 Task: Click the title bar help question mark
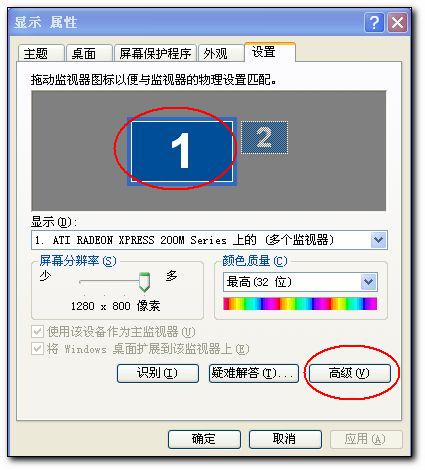[x=374, y=23]
